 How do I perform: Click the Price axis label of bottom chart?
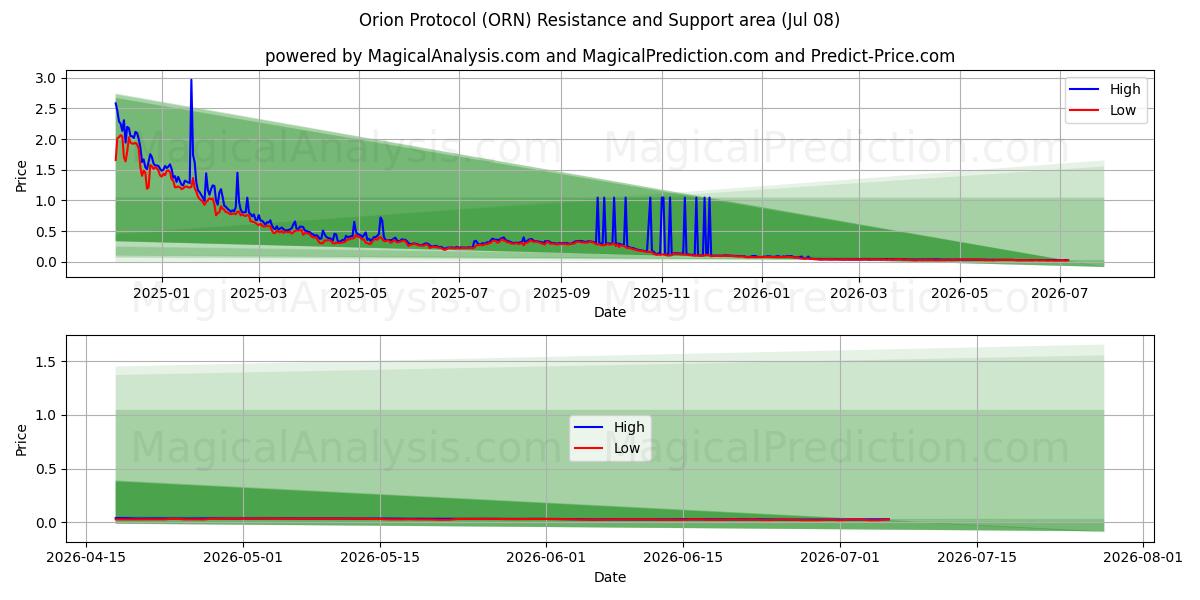pos(22,439)
